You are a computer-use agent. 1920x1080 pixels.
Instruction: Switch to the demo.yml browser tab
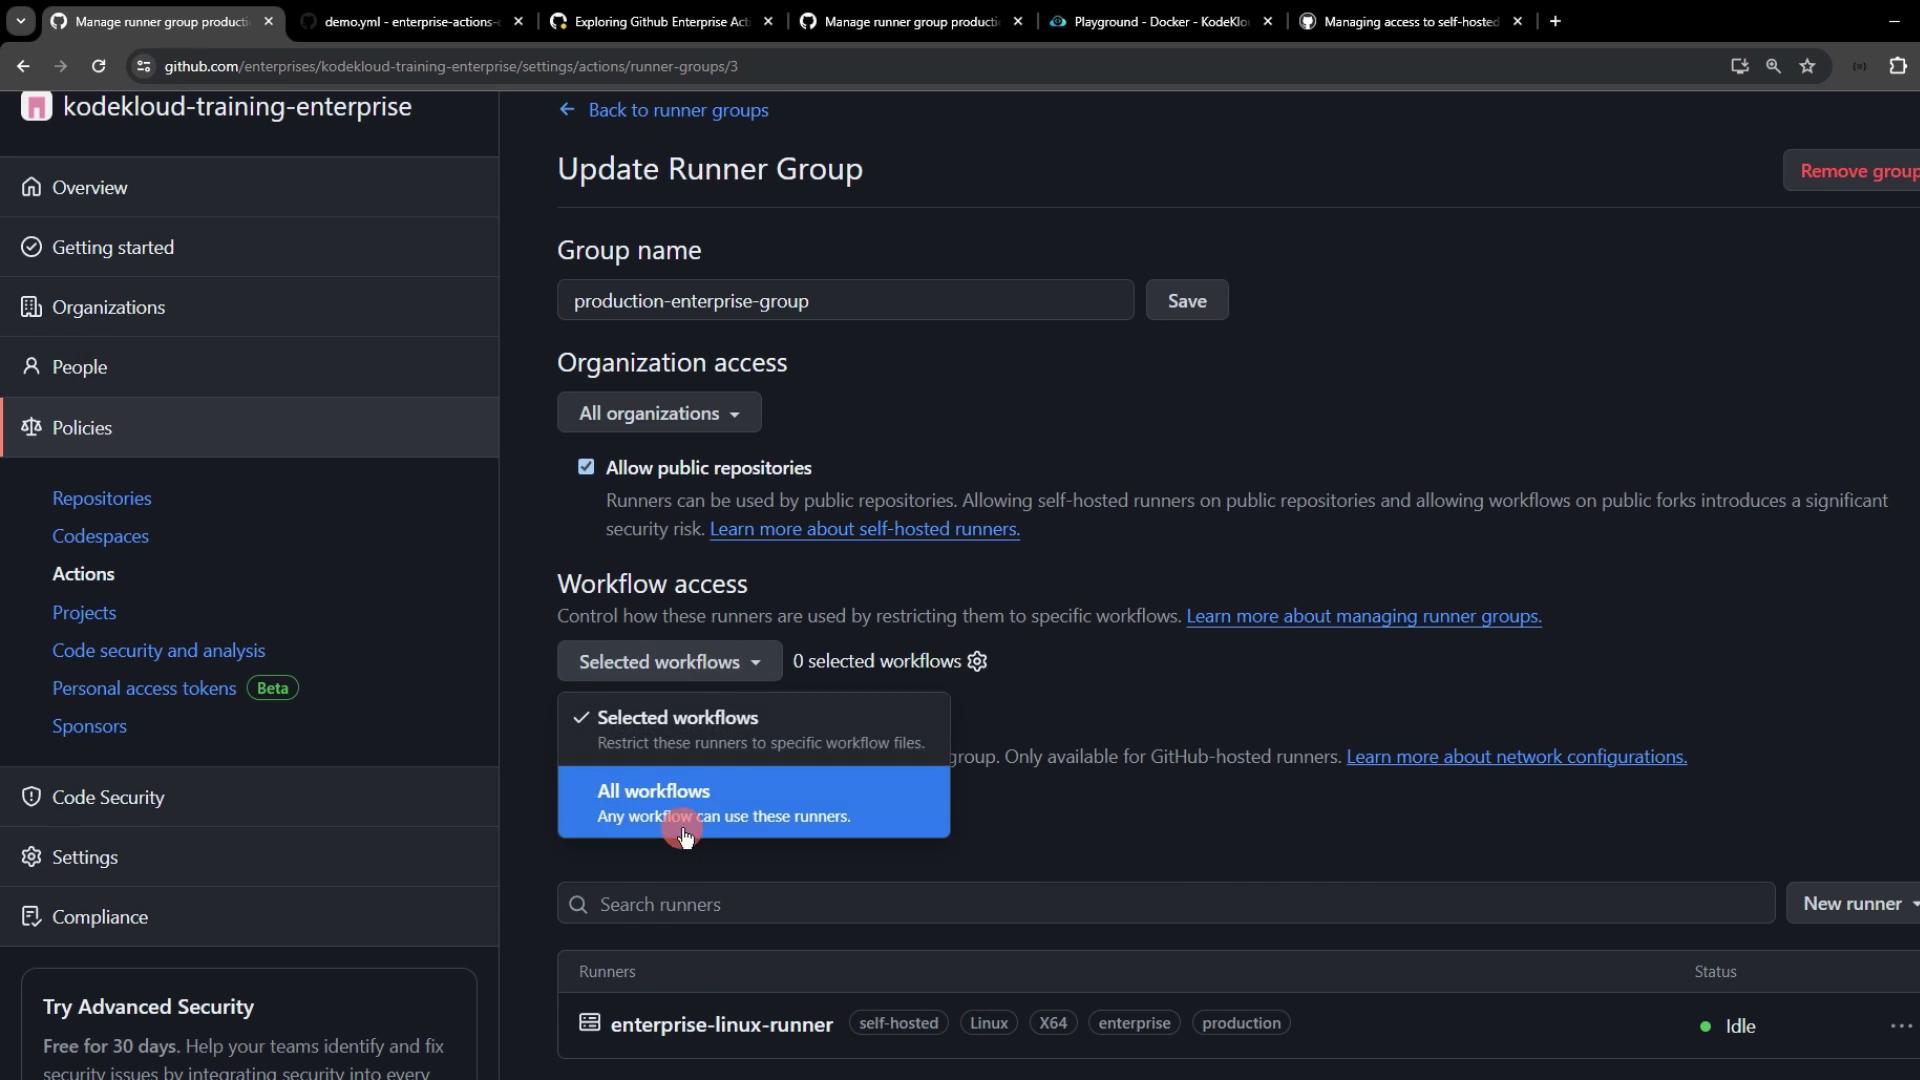click(x=410, y=21)
